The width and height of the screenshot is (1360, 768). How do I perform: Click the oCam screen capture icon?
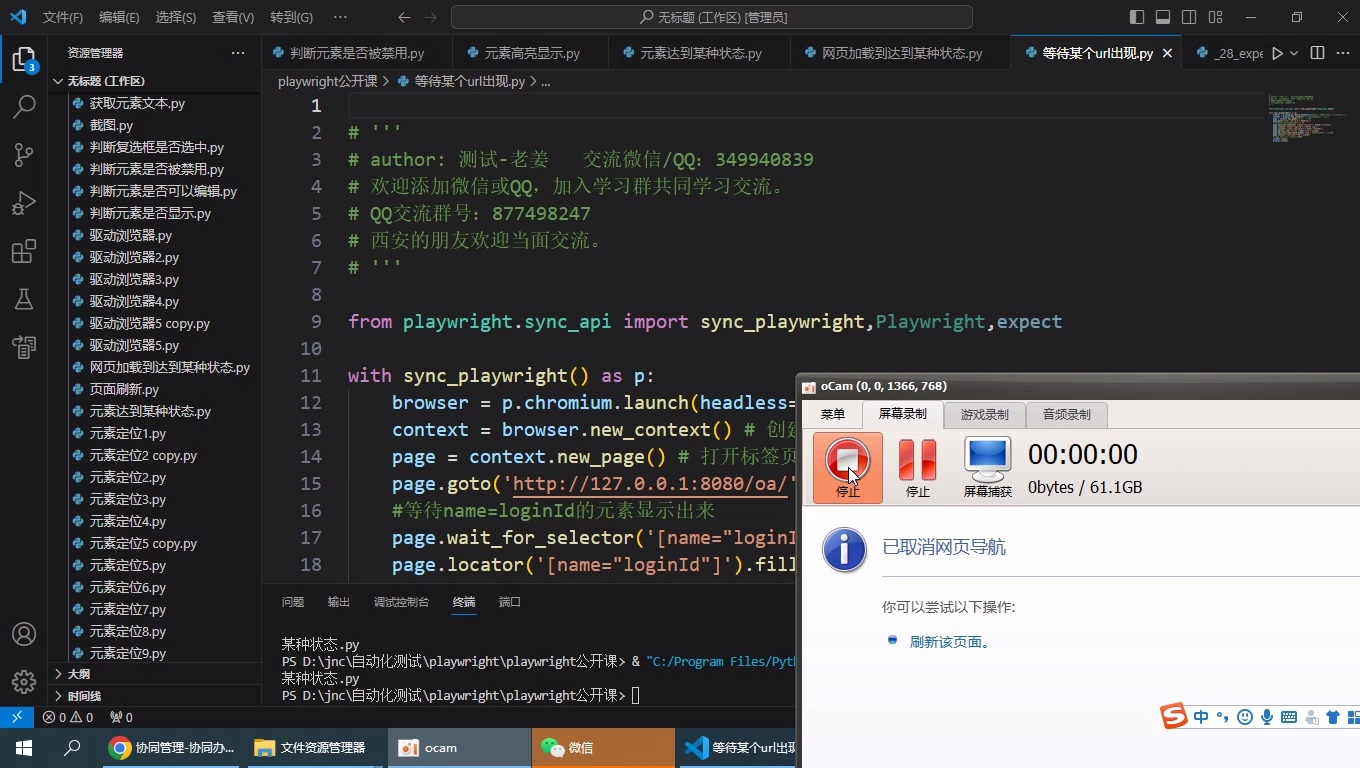click(x=987, y=467)
